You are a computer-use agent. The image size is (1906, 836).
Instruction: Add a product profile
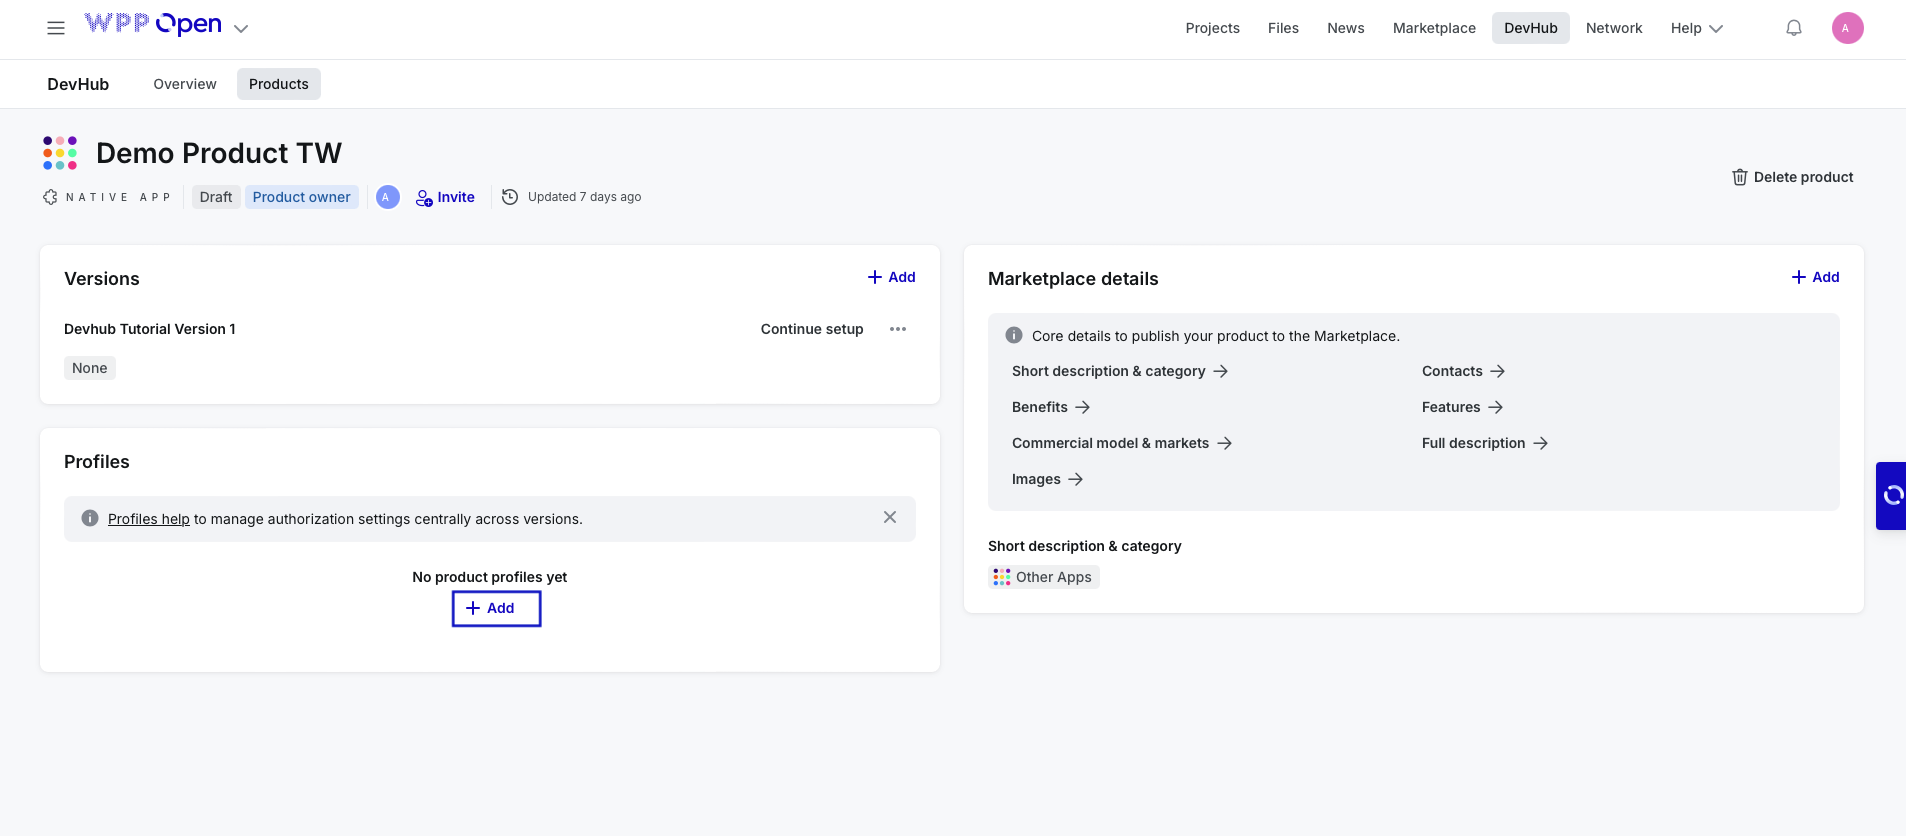(496, 608)
